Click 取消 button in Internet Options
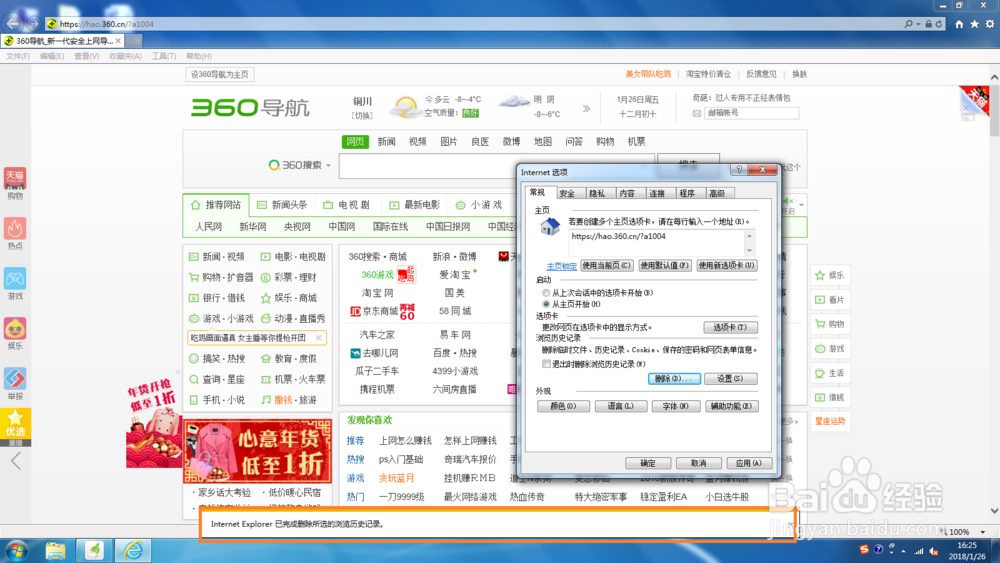The width and height of the screenshot is (1000, 563). 698,464
